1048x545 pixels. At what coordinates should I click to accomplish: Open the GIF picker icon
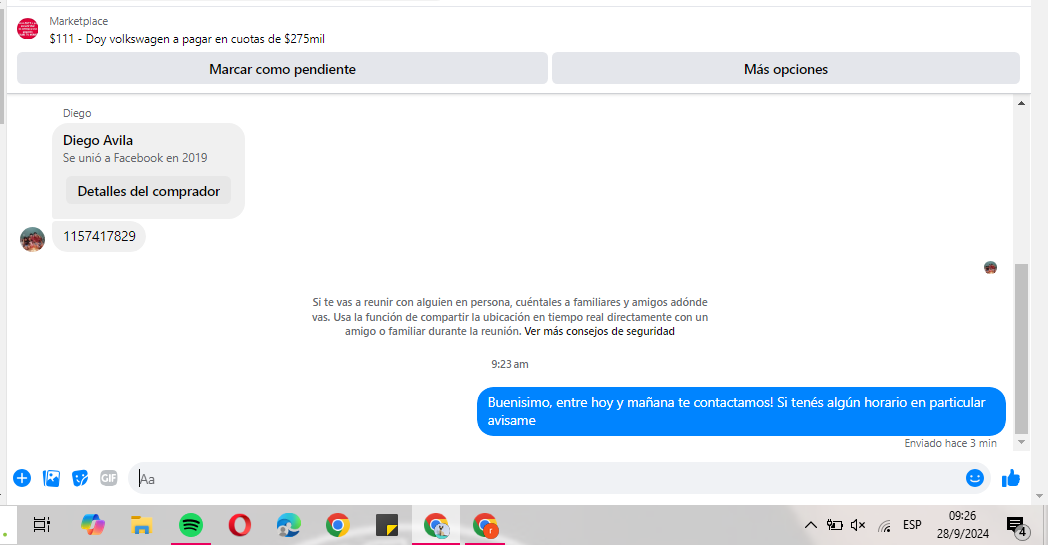pos(109,478)
